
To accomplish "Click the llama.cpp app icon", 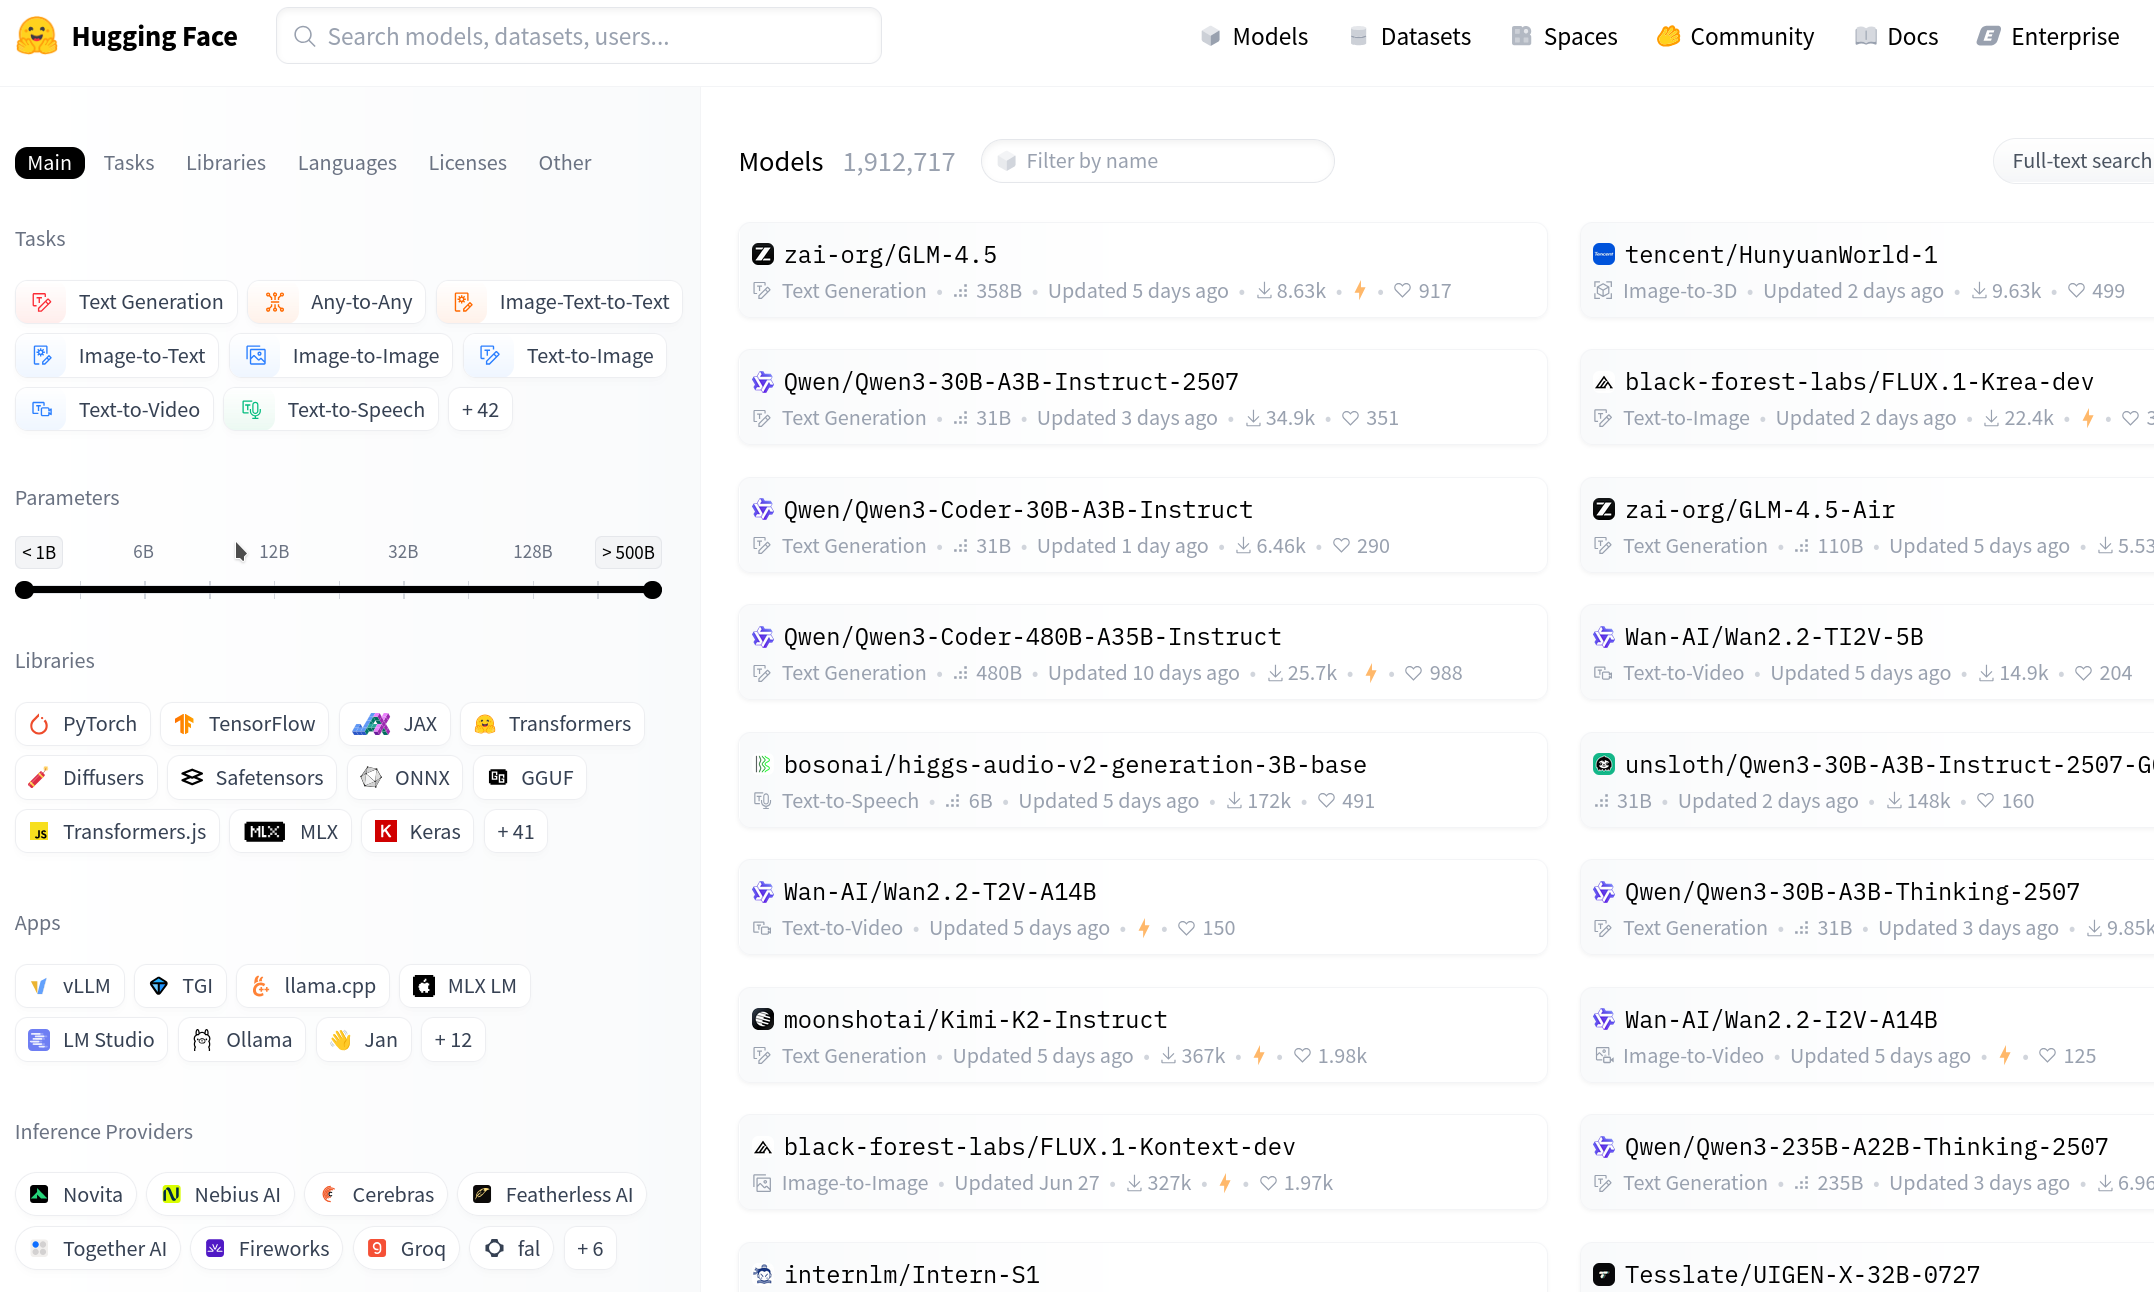I will [x=260, y=986].
